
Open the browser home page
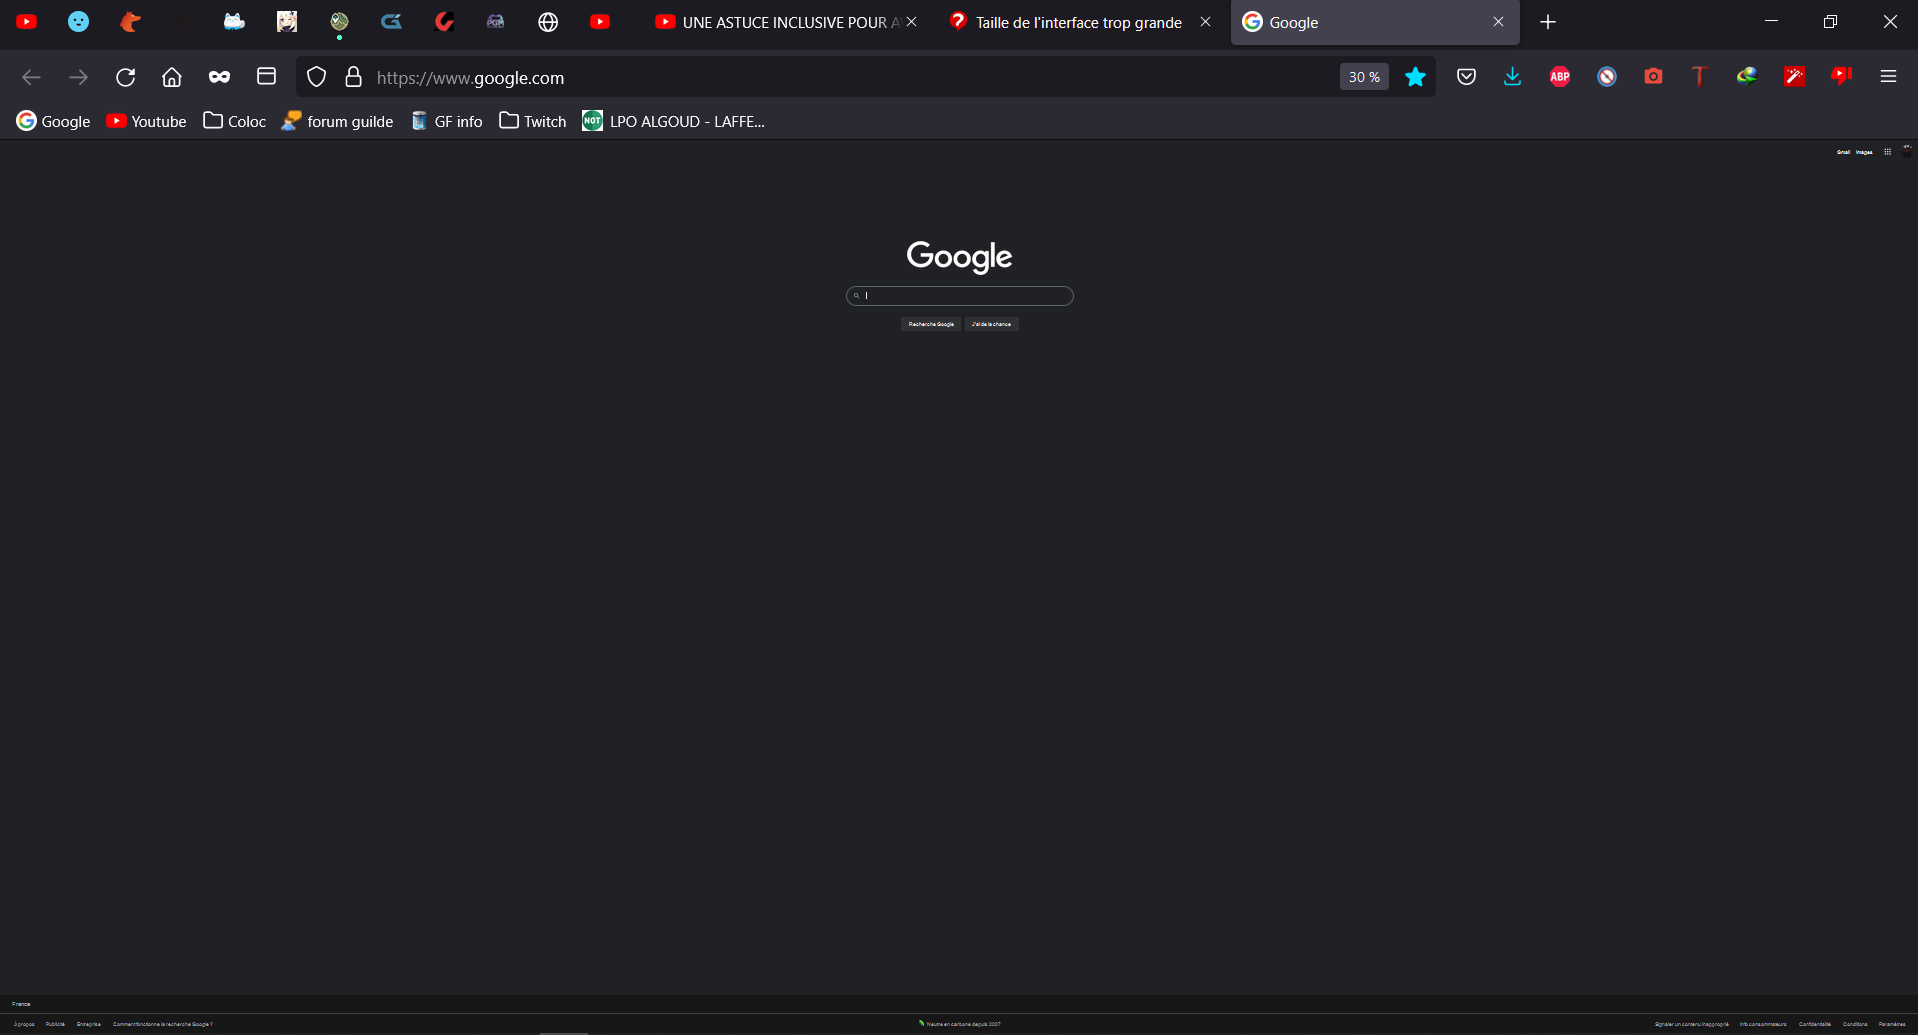tap(172, 77)
